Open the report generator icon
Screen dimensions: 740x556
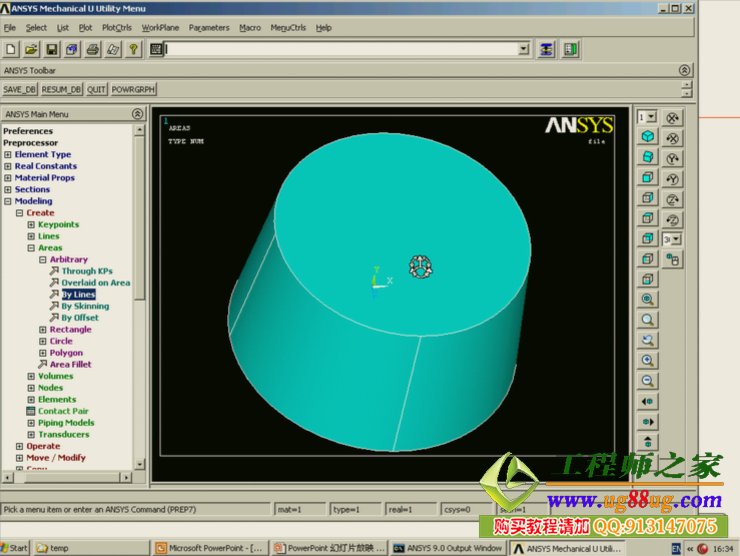[x=113, y=49]
